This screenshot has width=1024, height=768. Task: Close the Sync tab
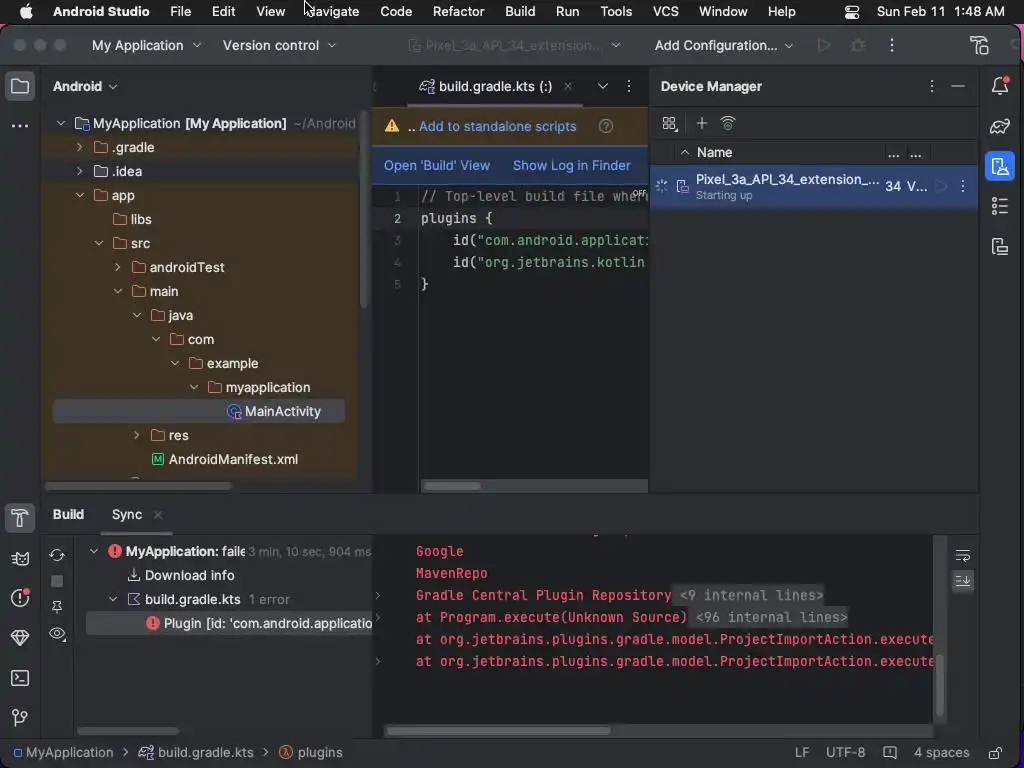tap(157, 515)
